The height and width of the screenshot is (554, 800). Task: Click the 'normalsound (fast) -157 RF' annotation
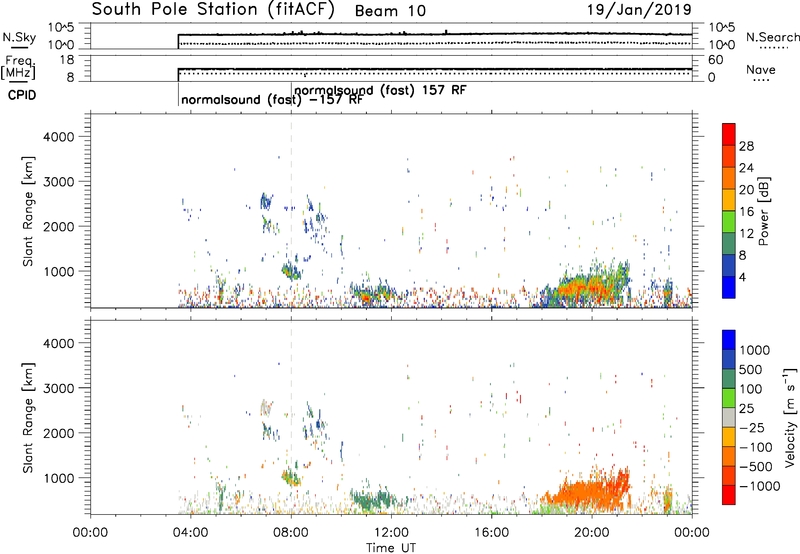tap(272, 100)
